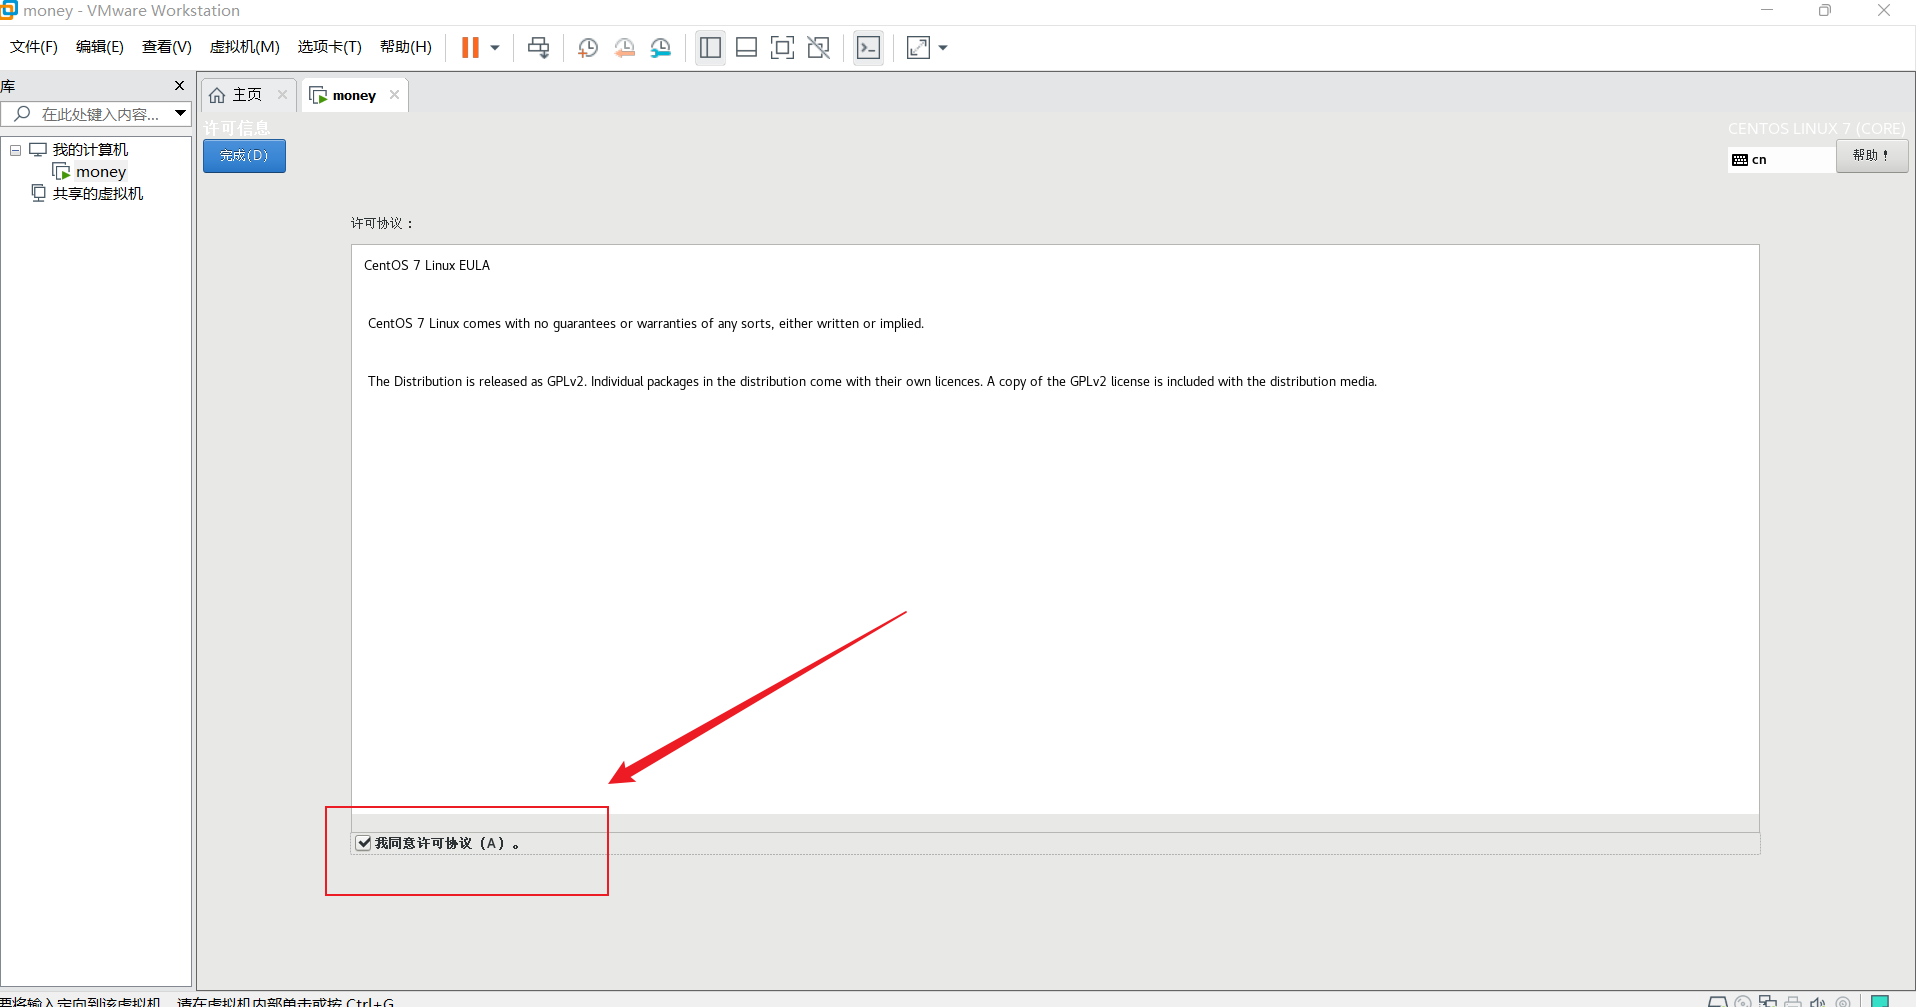Close the 主页 tab
This screenshot has width=1916, height=1007.
(x=282, y=95)
